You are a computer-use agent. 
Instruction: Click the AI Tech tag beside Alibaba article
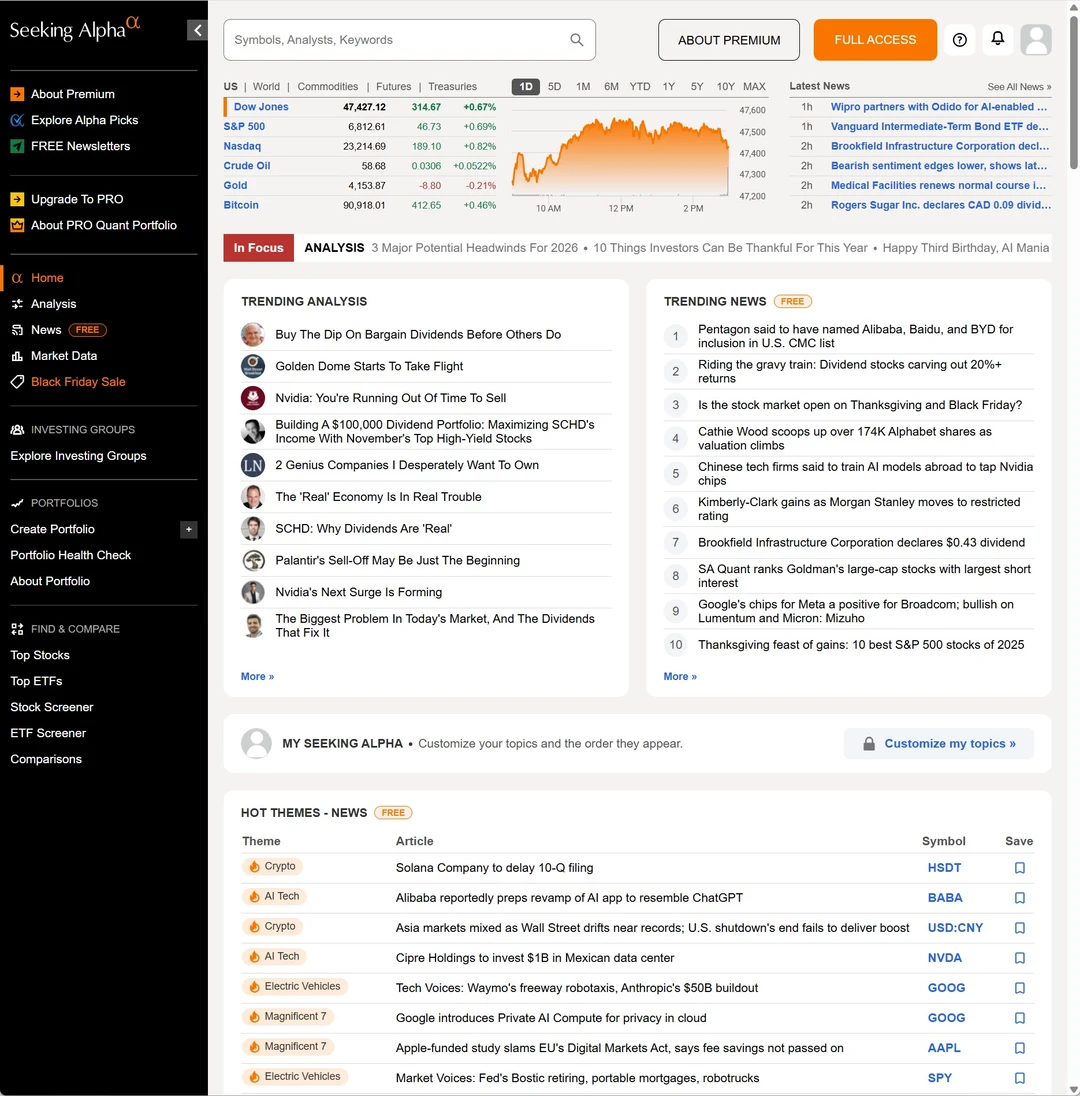(x=275, y=896)
